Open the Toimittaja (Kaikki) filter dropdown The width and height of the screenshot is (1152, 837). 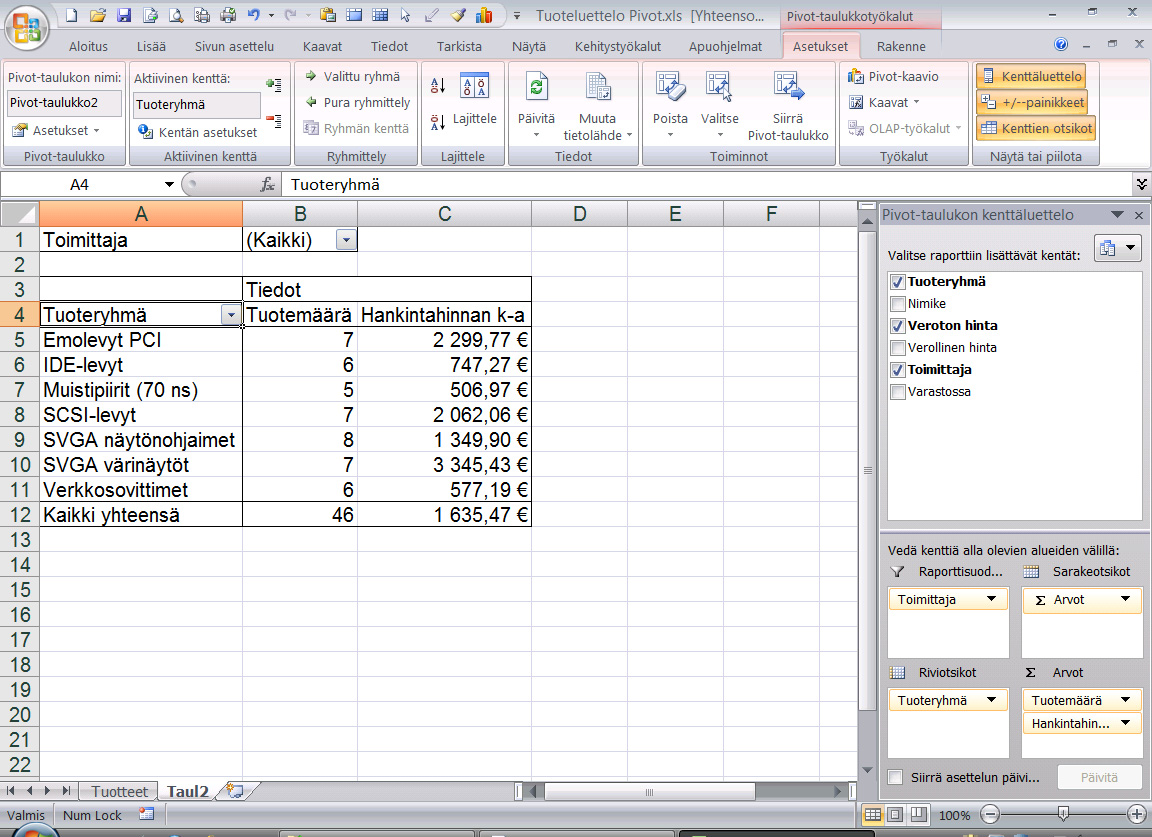[346, 240]
